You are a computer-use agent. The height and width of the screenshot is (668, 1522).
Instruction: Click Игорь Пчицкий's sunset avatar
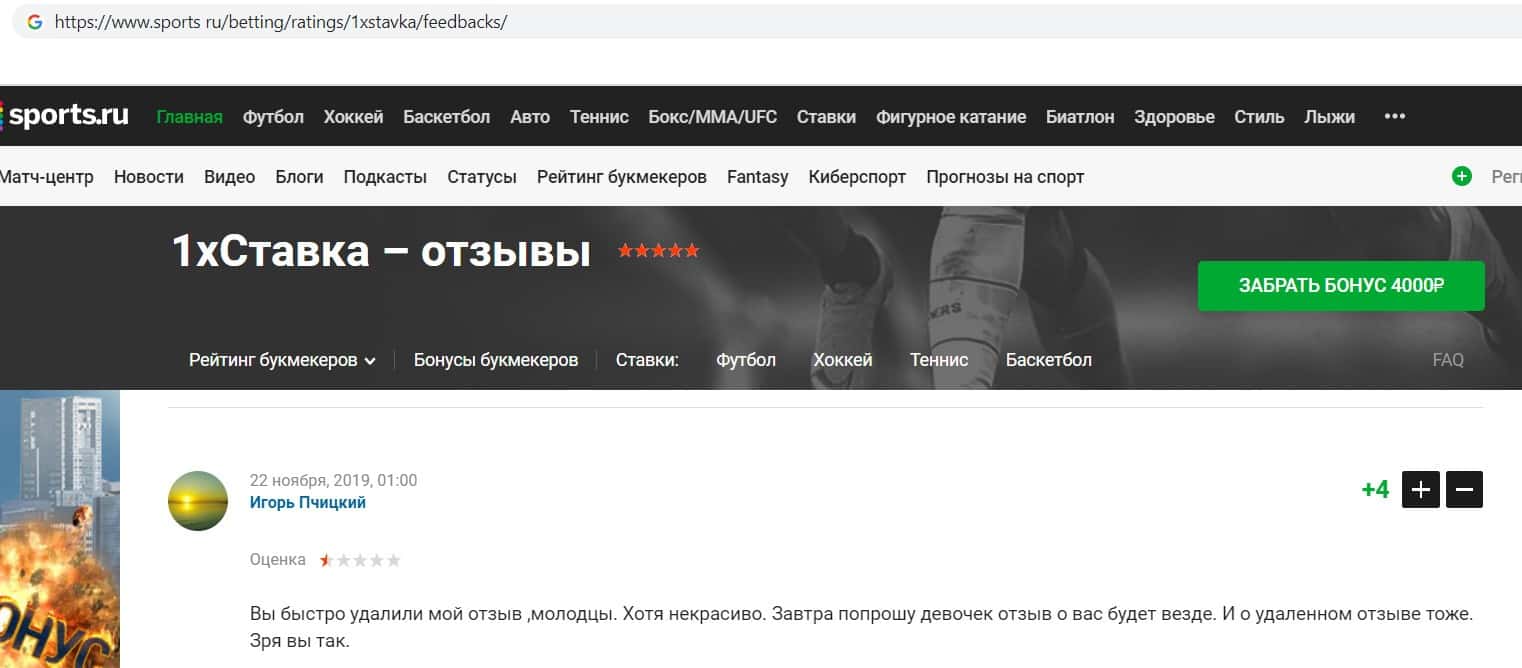click(198, 500)
